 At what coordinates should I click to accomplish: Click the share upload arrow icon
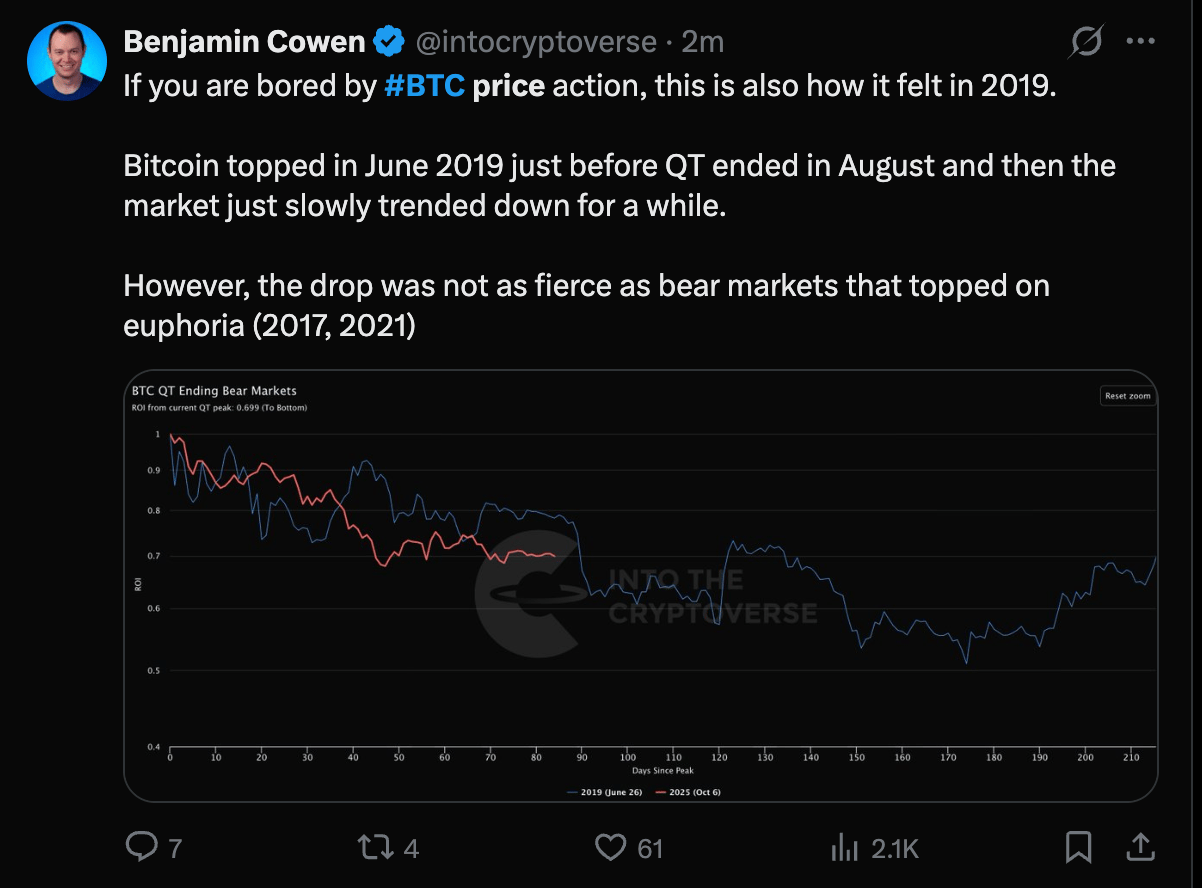1139,847
